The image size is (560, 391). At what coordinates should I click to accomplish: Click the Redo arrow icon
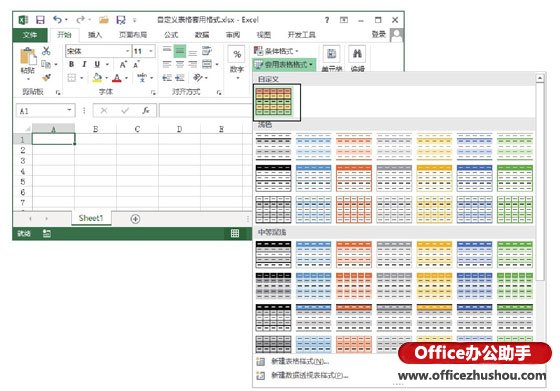click(x=81, y=20)
